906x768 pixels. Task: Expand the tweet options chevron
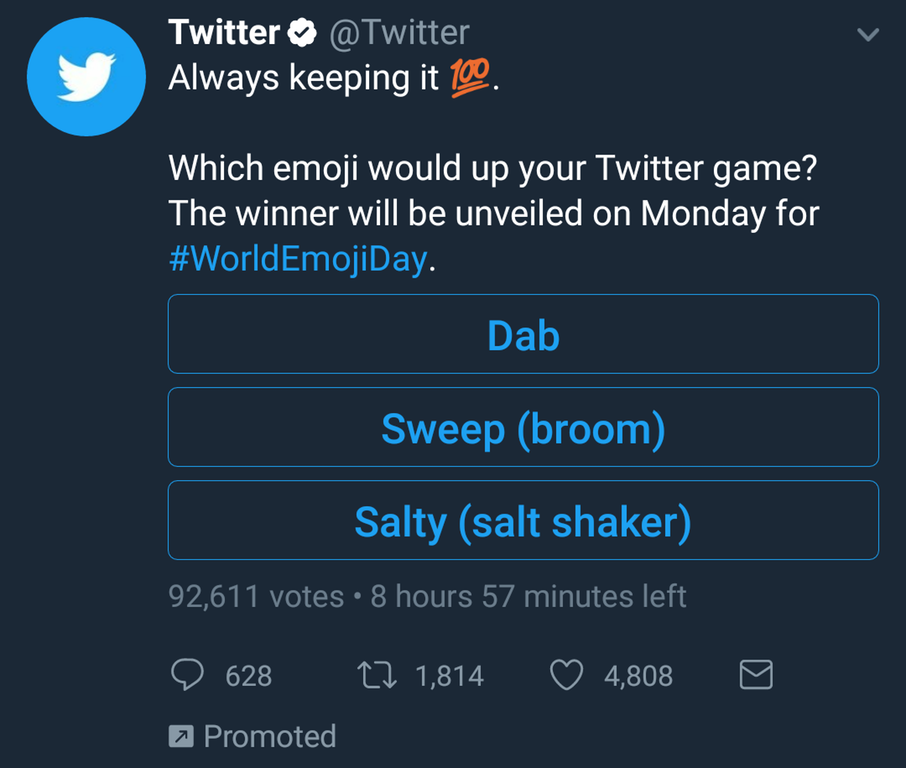pyautogui.click(x=868, y=35)
